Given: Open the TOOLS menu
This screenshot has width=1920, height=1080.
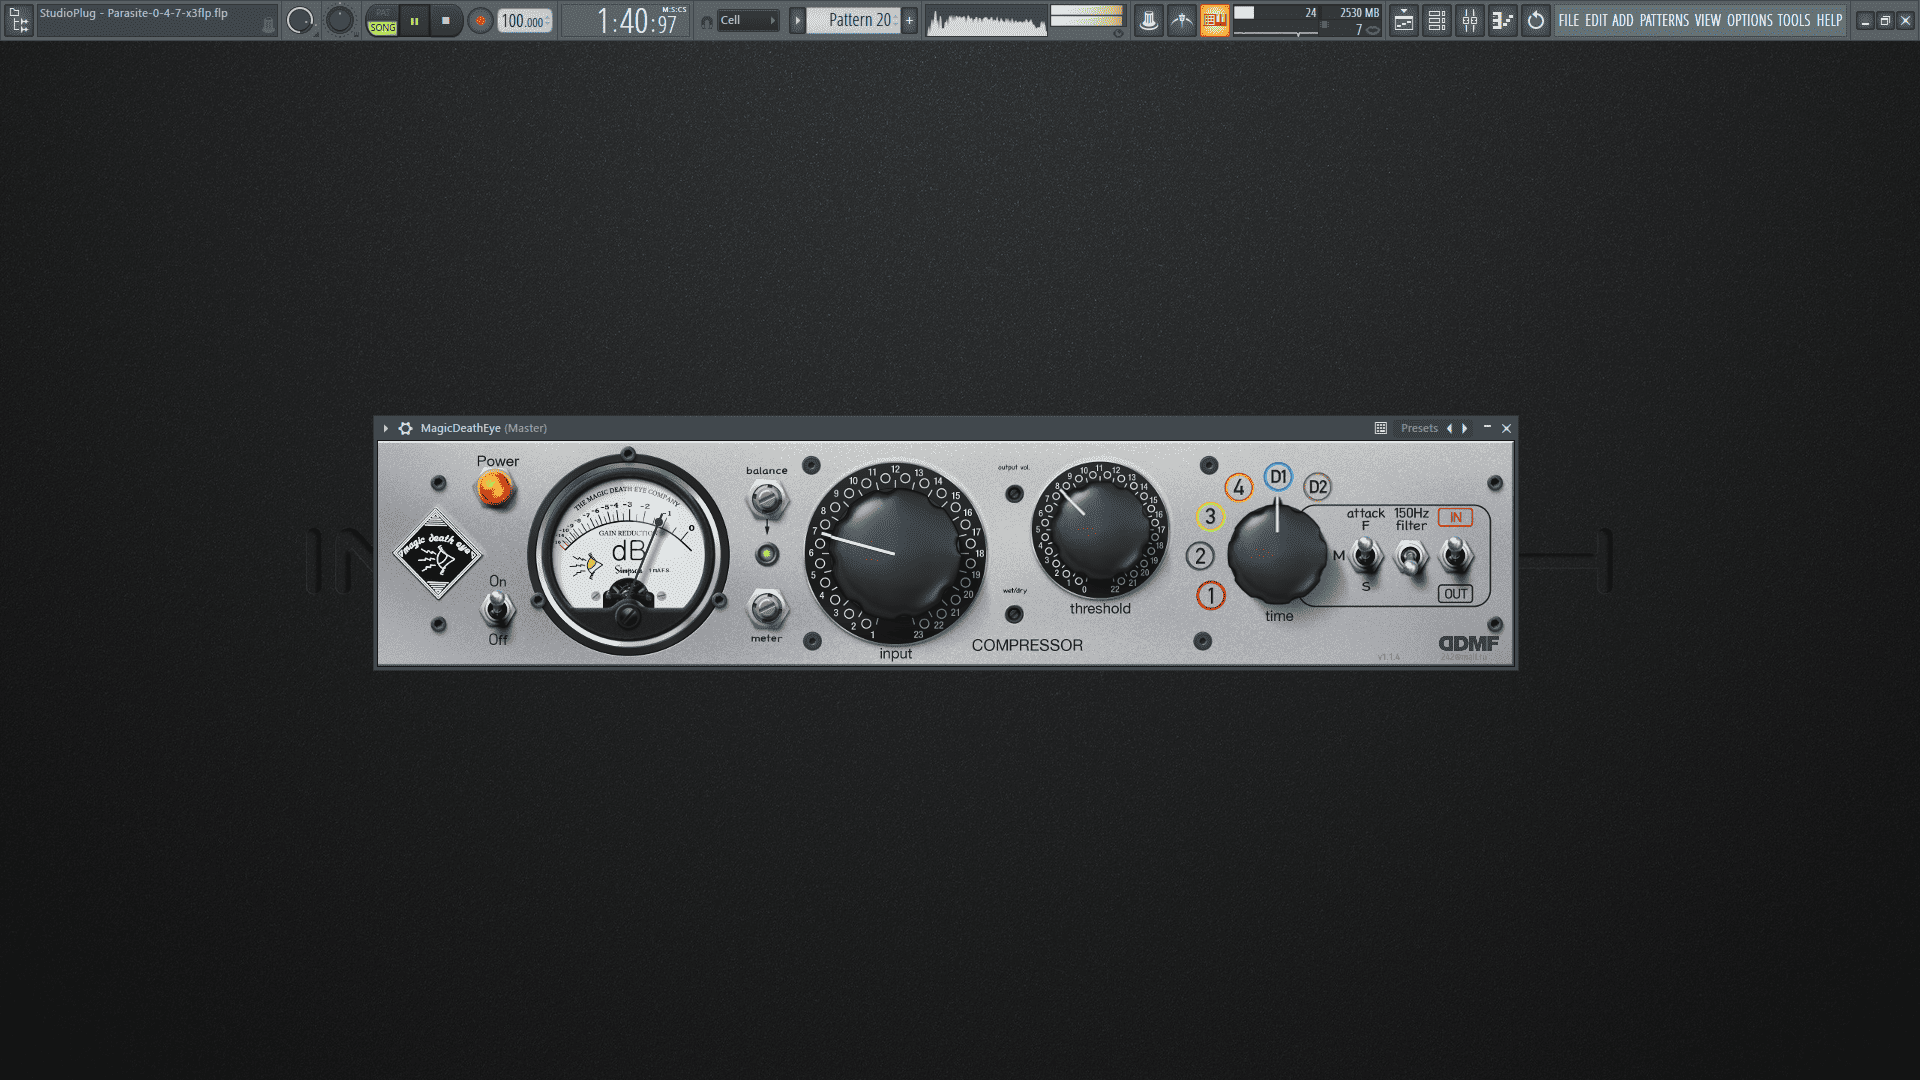Looking at the screenshot, I should 1794,20.
